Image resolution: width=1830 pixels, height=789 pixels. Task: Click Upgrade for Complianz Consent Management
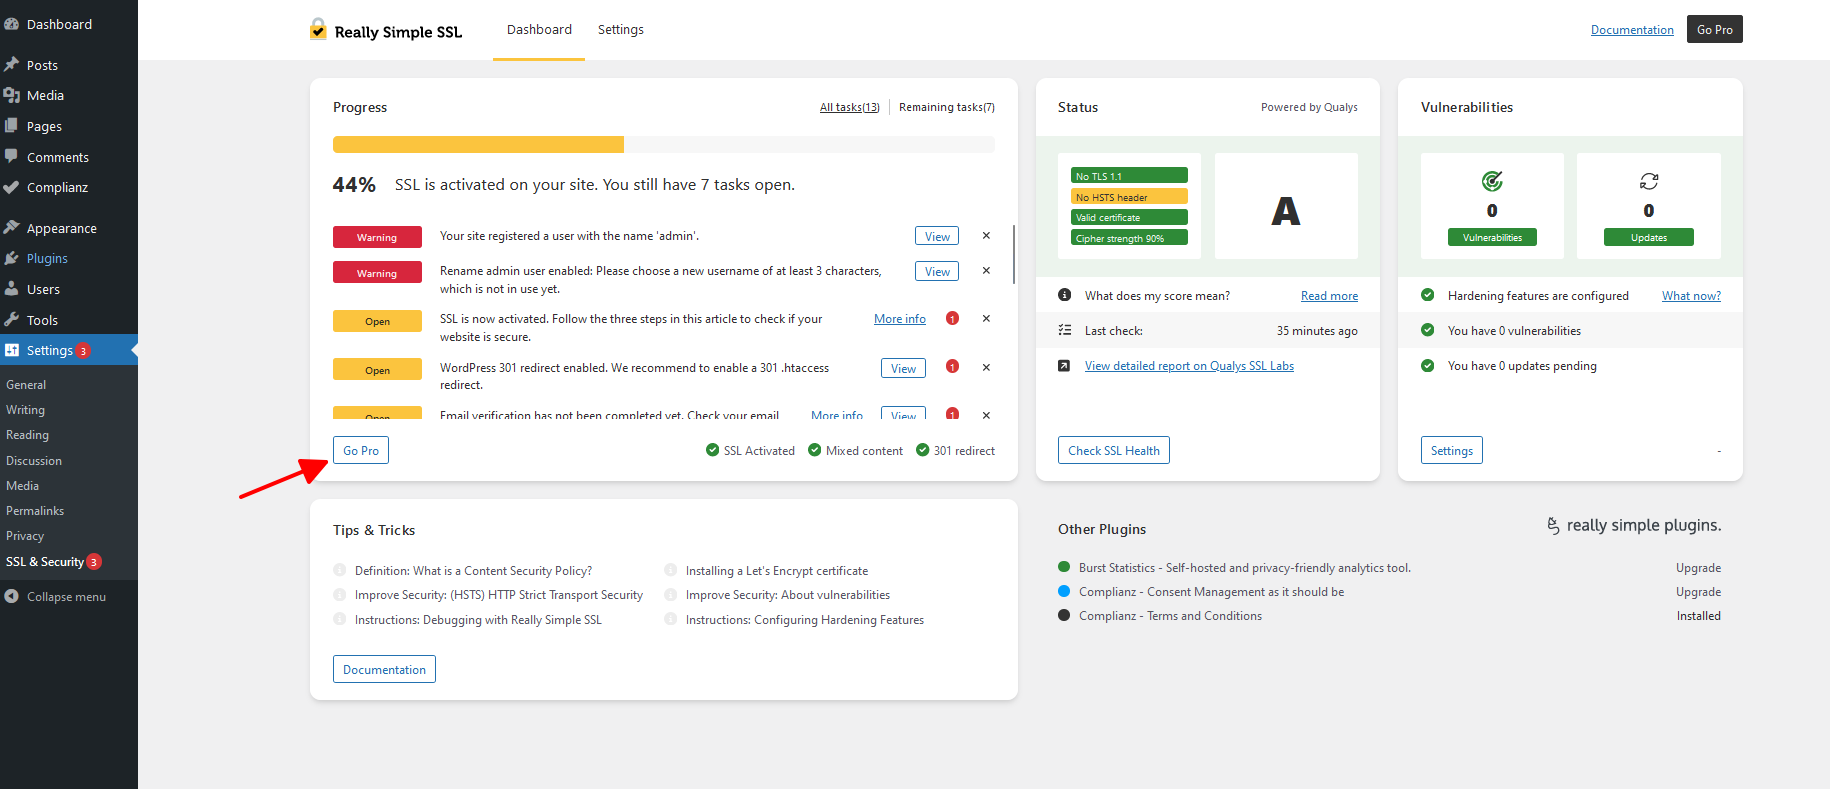pos(1698,592)
